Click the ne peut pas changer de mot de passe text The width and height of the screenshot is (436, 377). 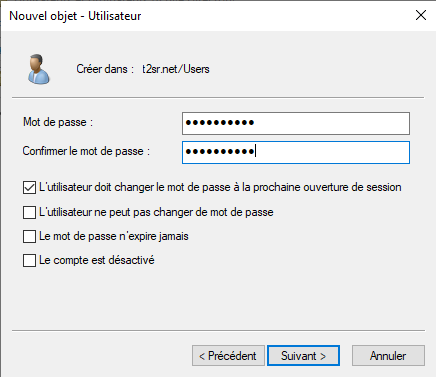click(x=184, y=212)
